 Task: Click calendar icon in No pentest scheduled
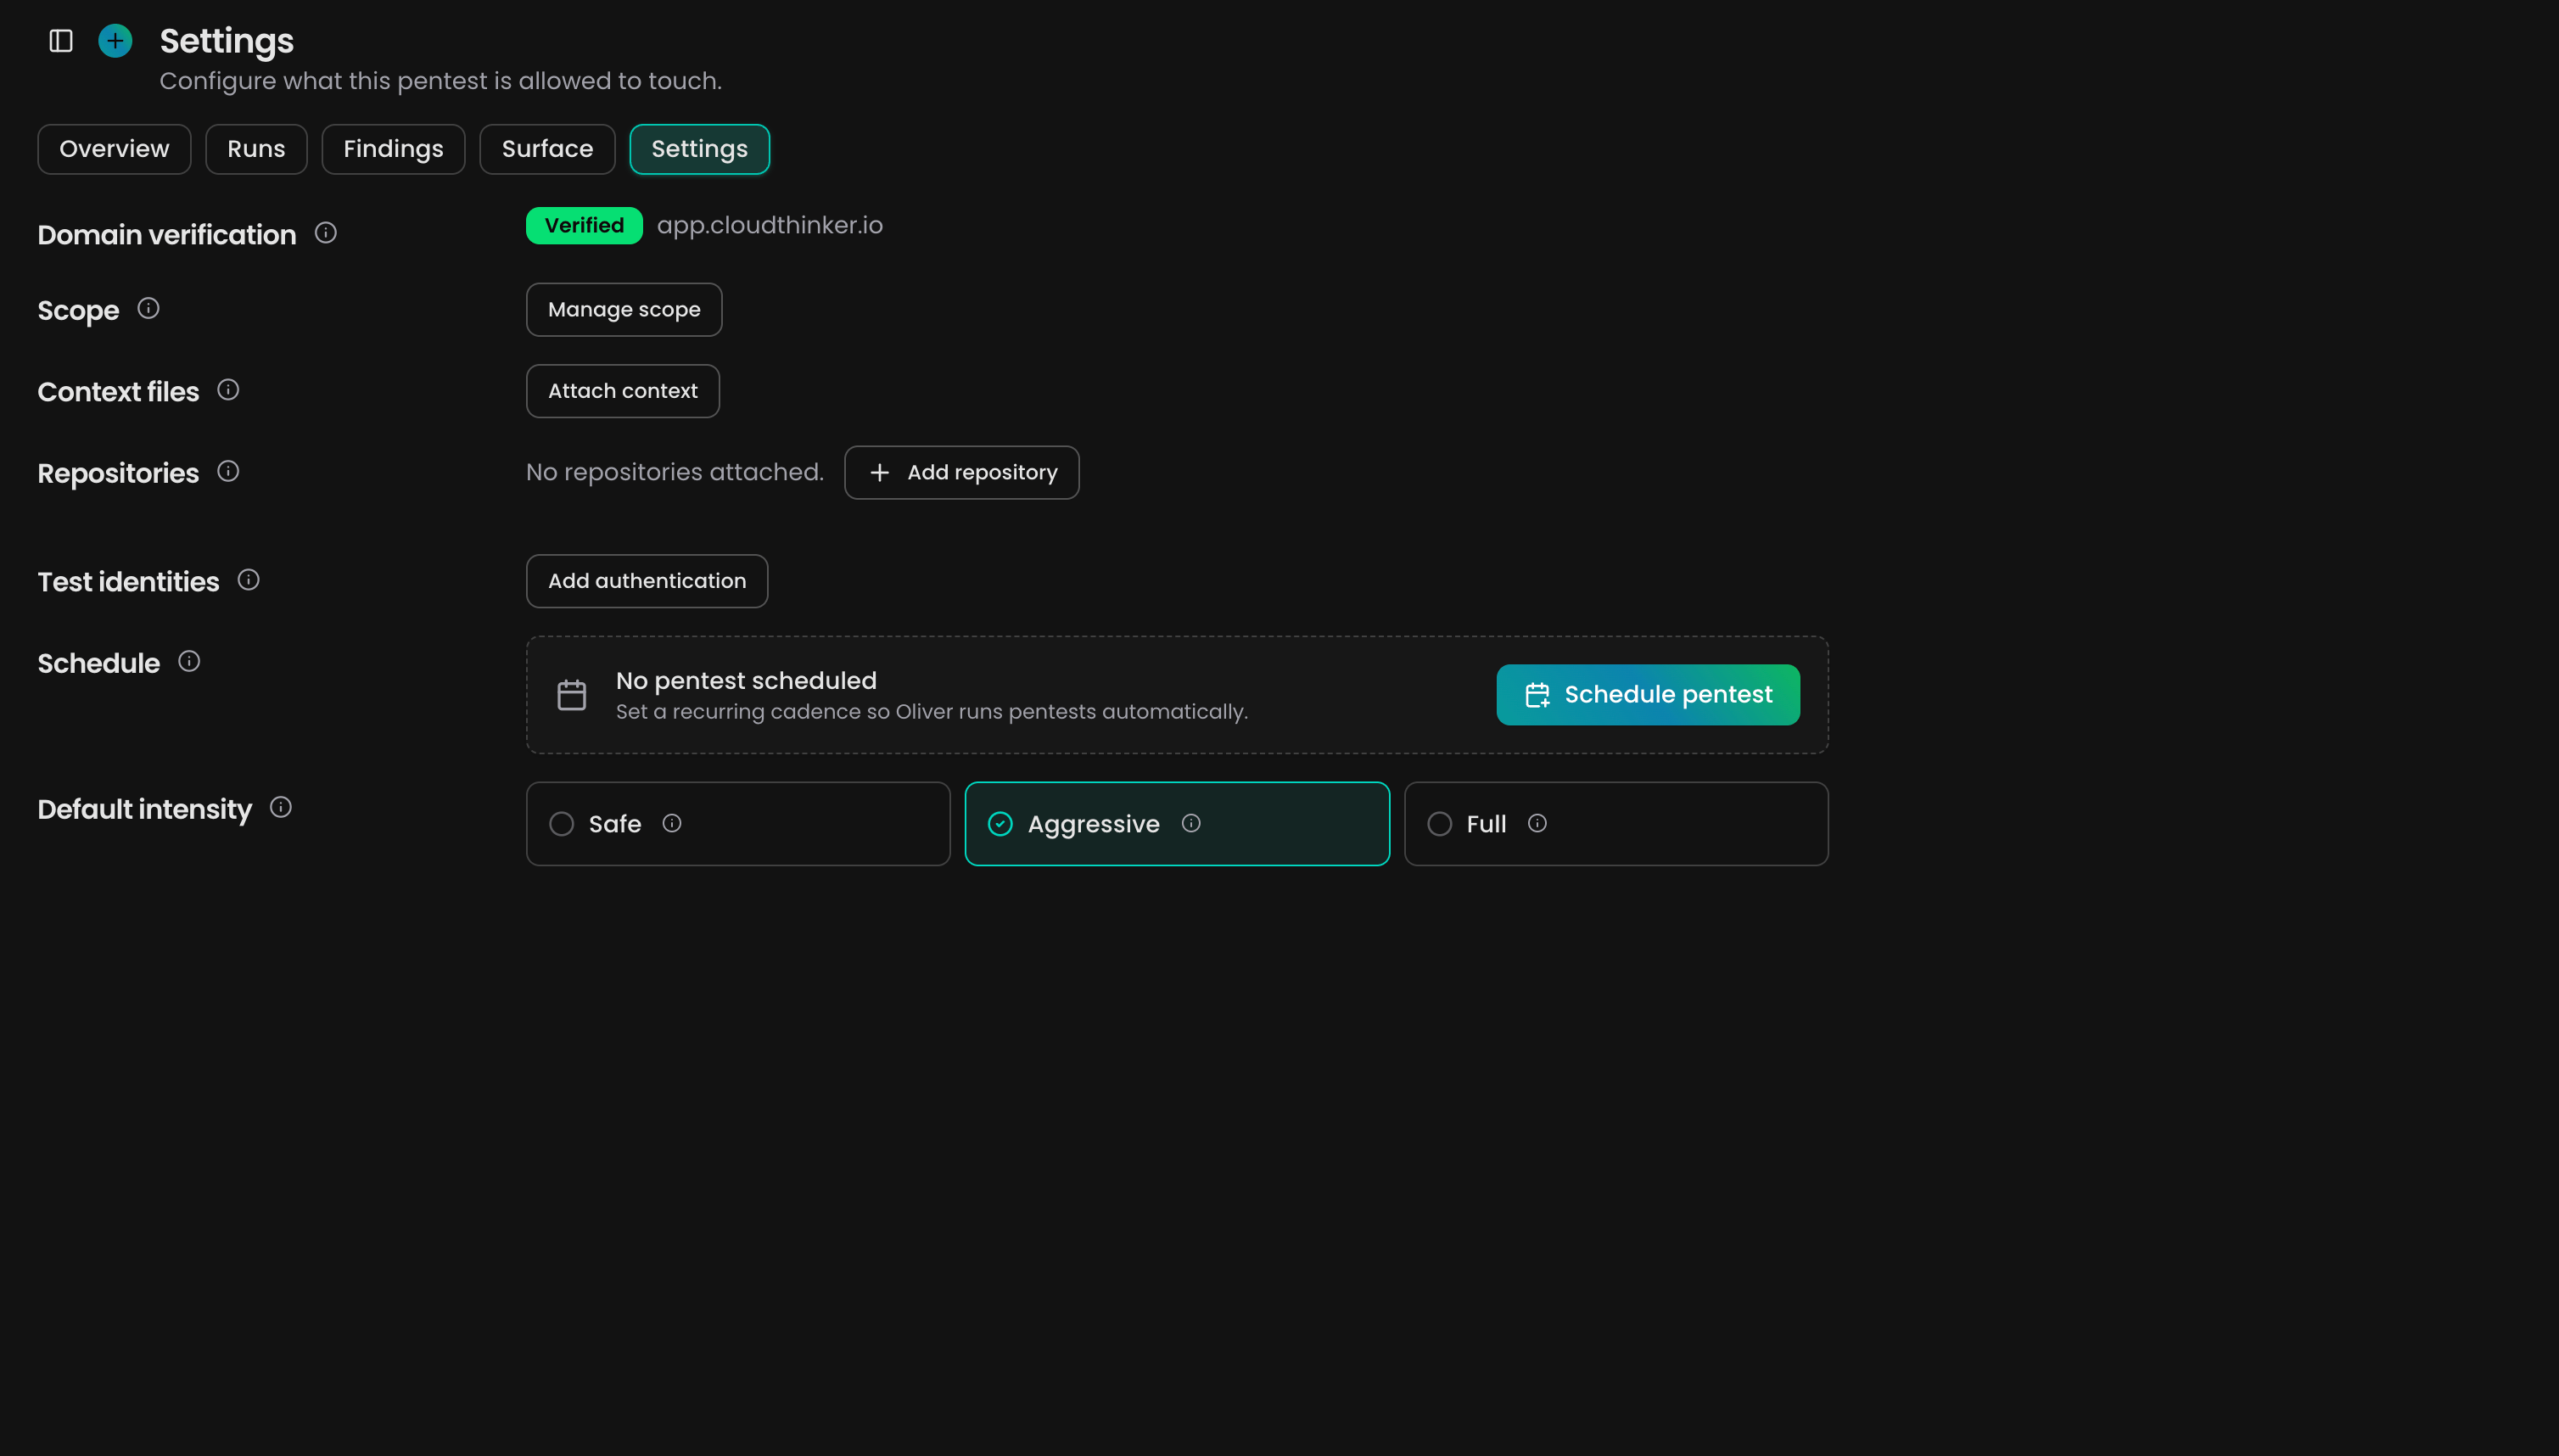point(572,695)
